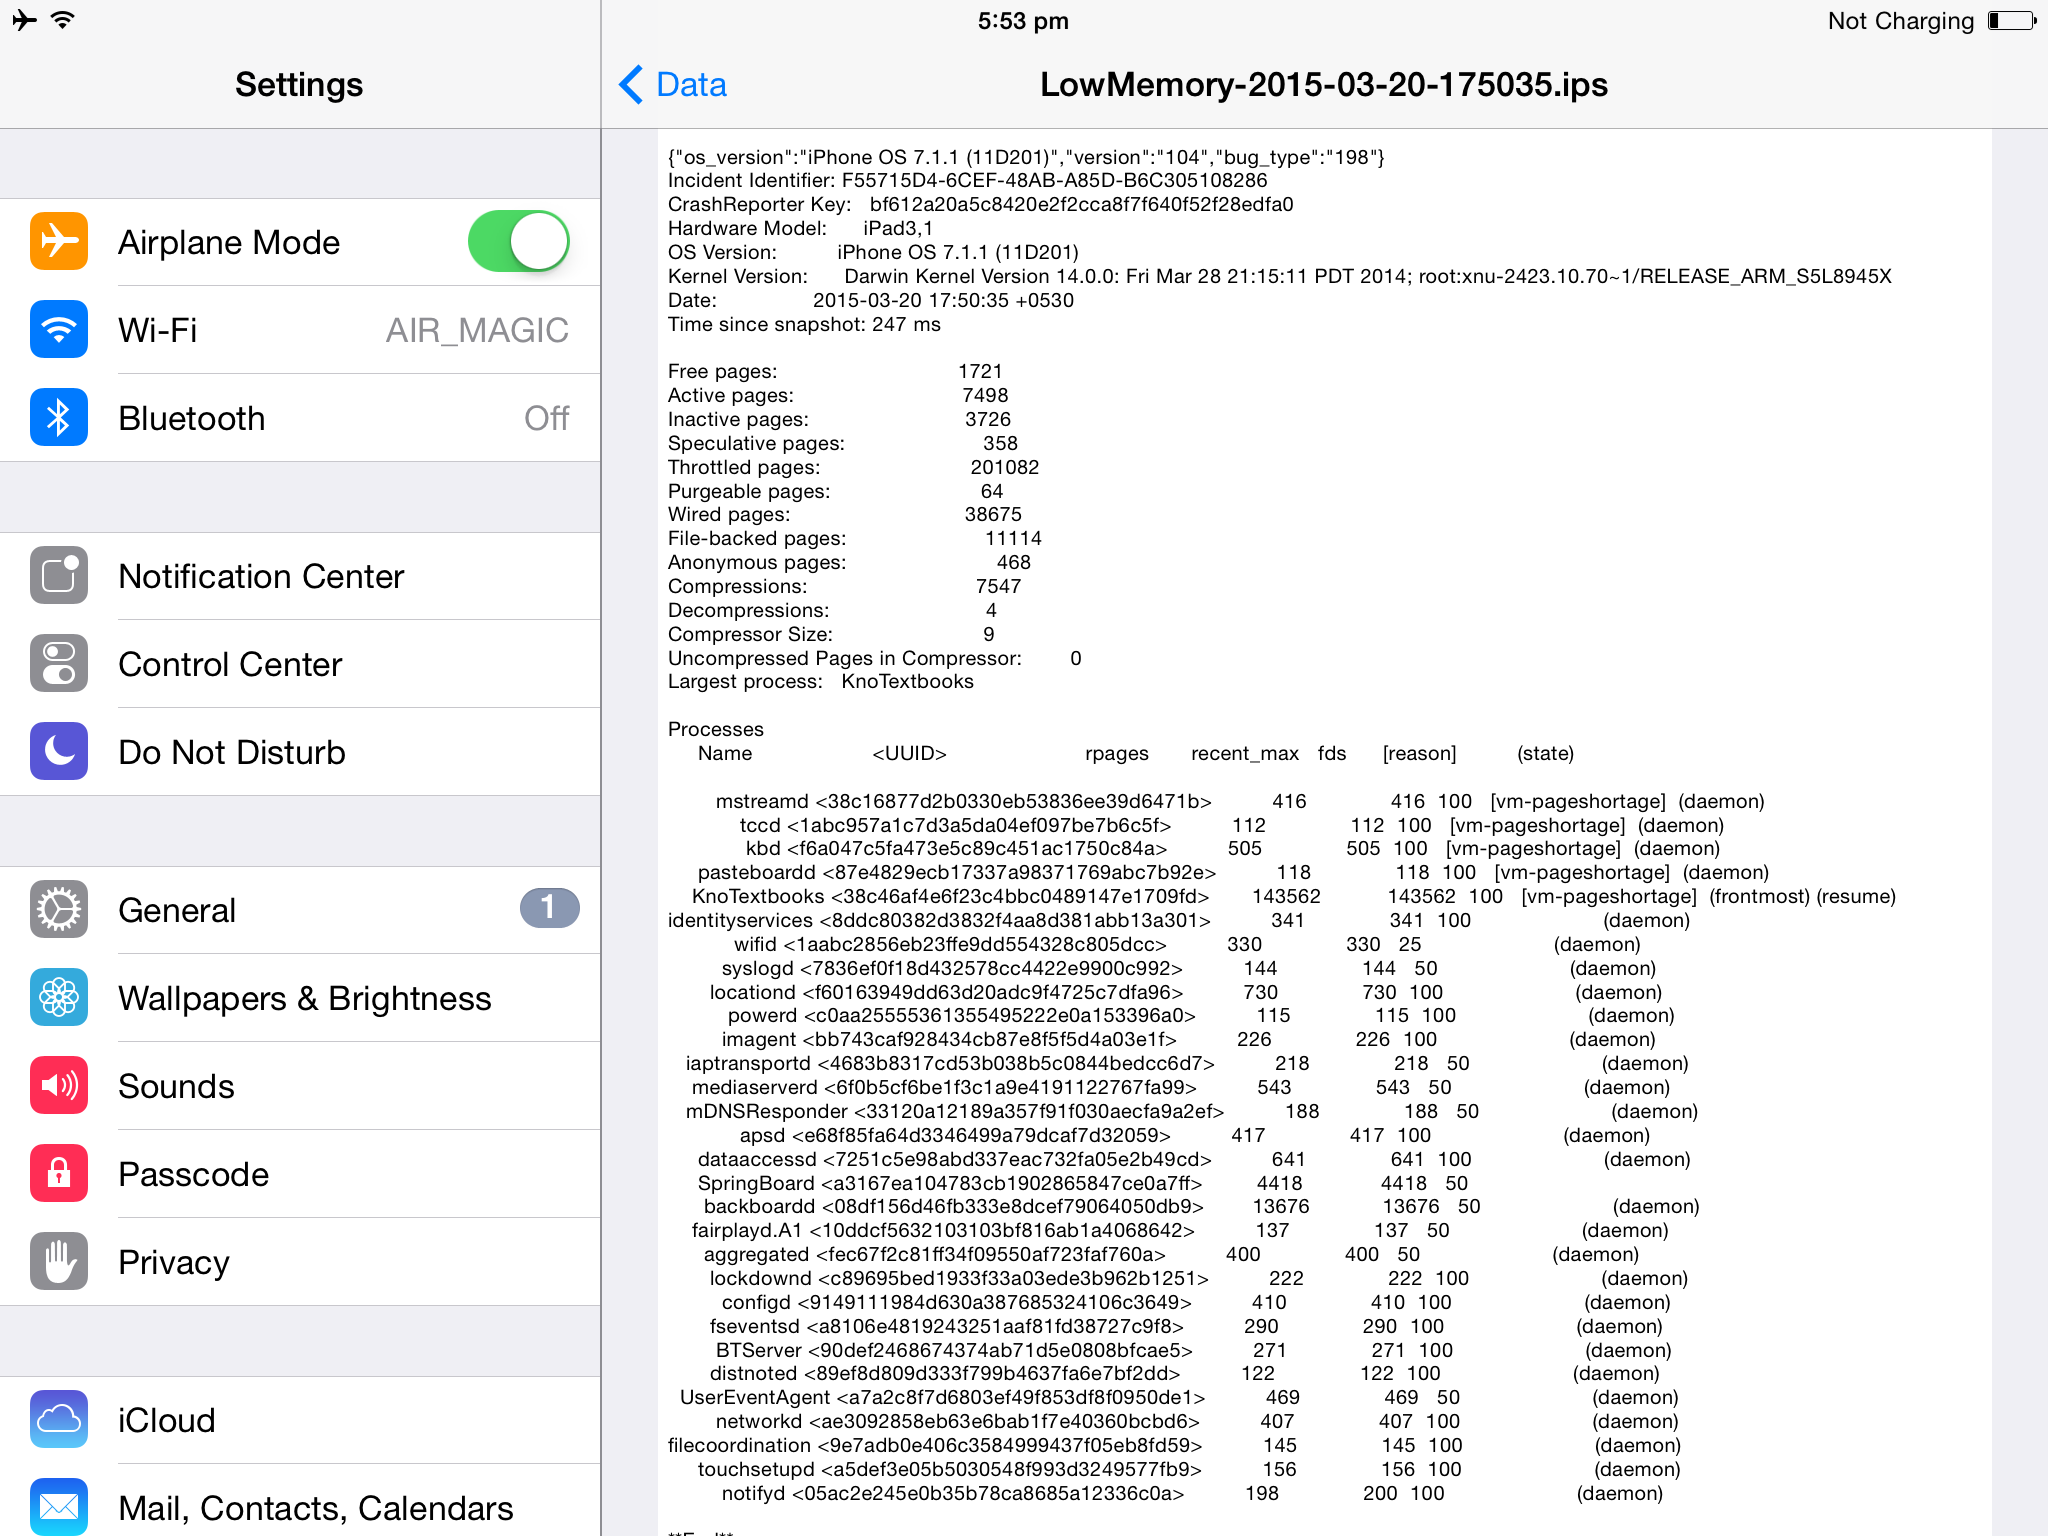Image resolution: width=2048 pixels, height=1536 pixels.
Task: Tap the Kernel Version line
Action: [x=1280, y=277]
